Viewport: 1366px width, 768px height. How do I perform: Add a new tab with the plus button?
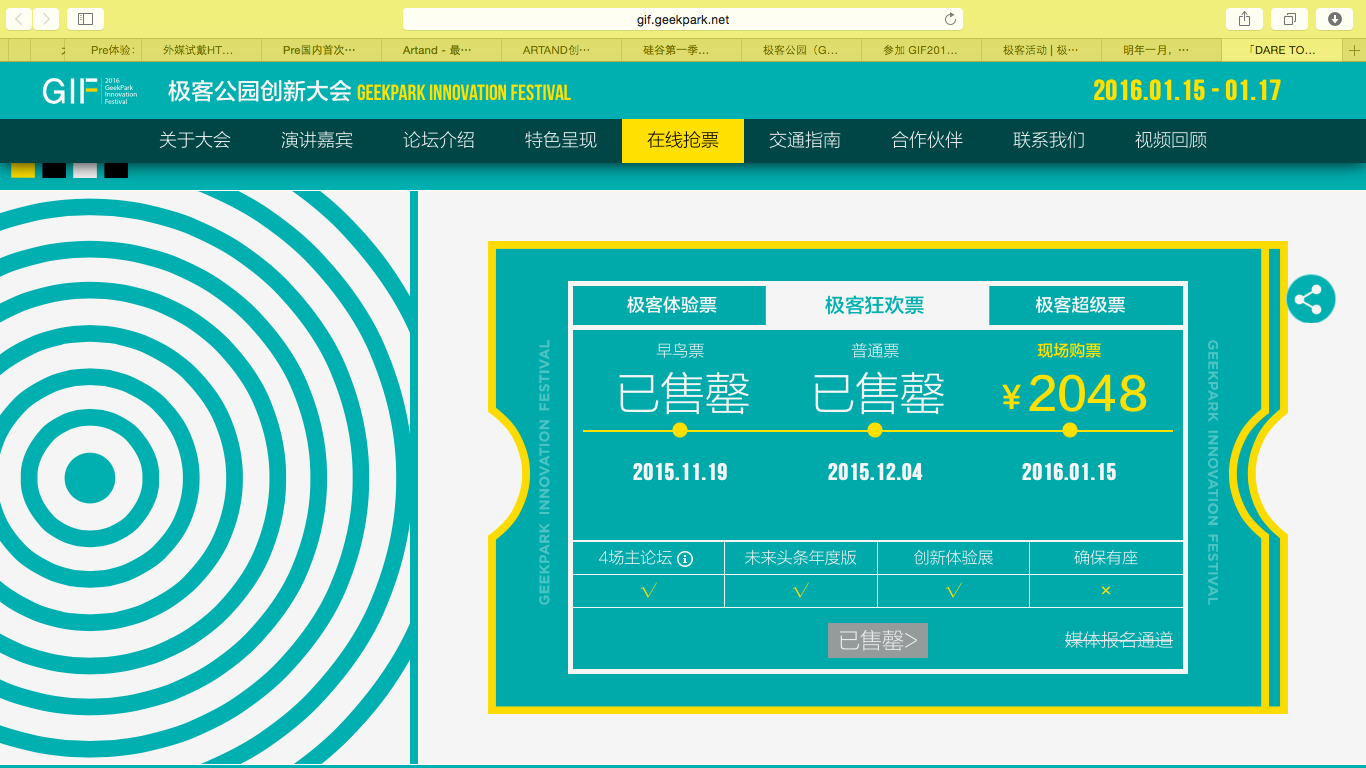1354,50
